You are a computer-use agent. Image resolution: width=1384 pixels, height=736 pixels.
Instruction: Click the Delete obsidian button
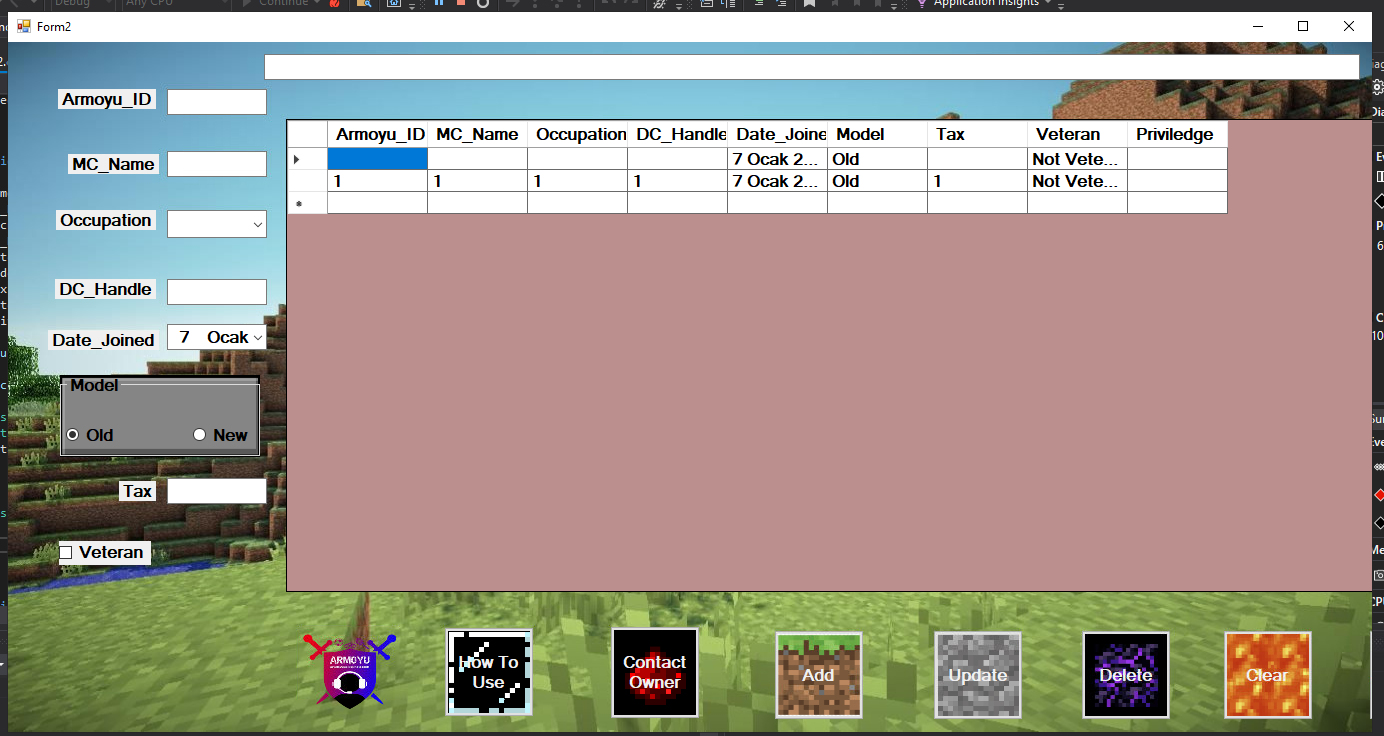click(x=1126, y=675)
